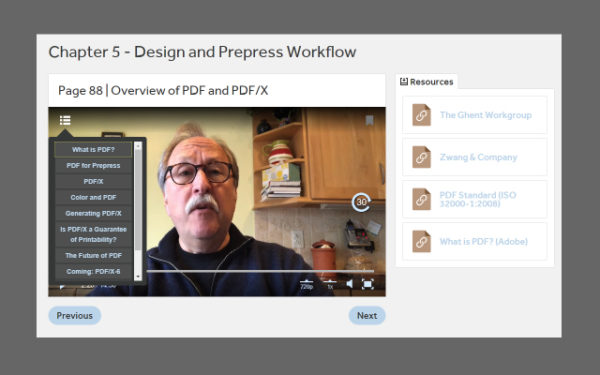Click the link icon beside What is PDF? (Adobe)
Image resolution: width=600 pixels, height=375 pixels.
421,241
